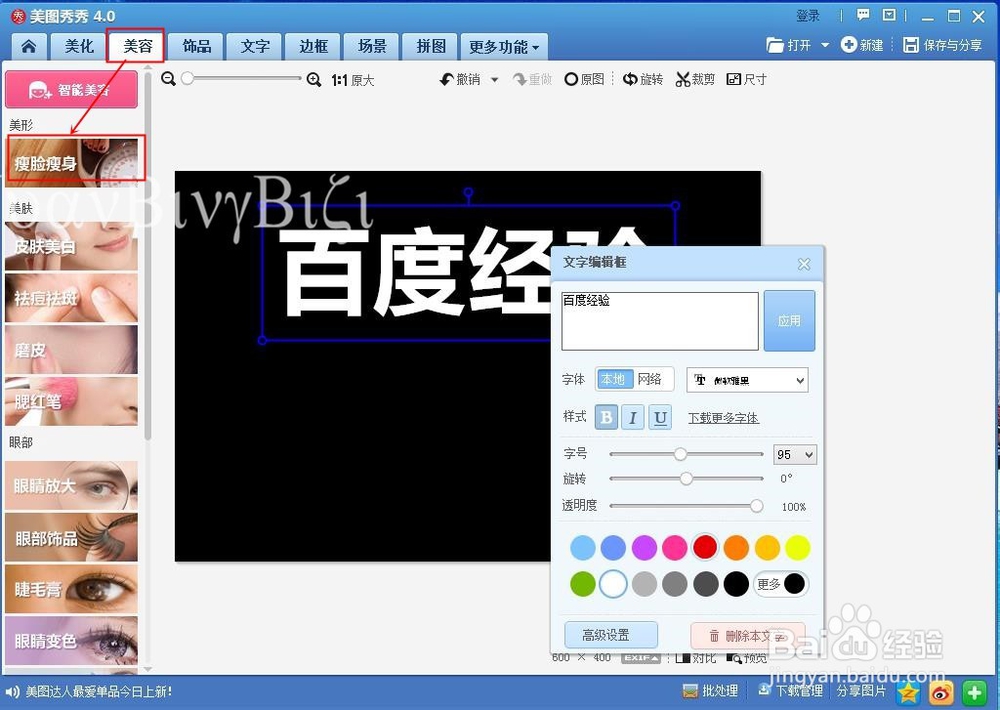The image size is (1000, 710).
Task: Click the 应用 apply button
Action: 790,321
